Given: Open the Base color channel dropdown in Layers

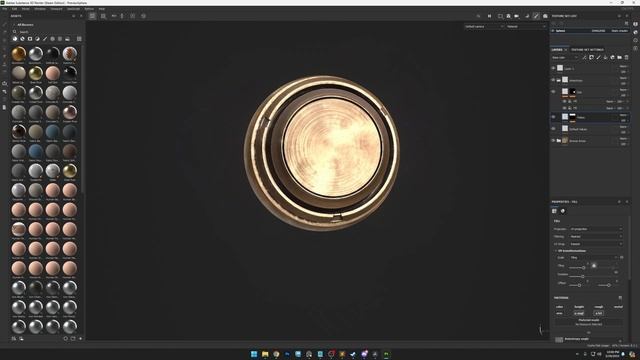Looking at the screenshot, I should [x=565, y=58].
